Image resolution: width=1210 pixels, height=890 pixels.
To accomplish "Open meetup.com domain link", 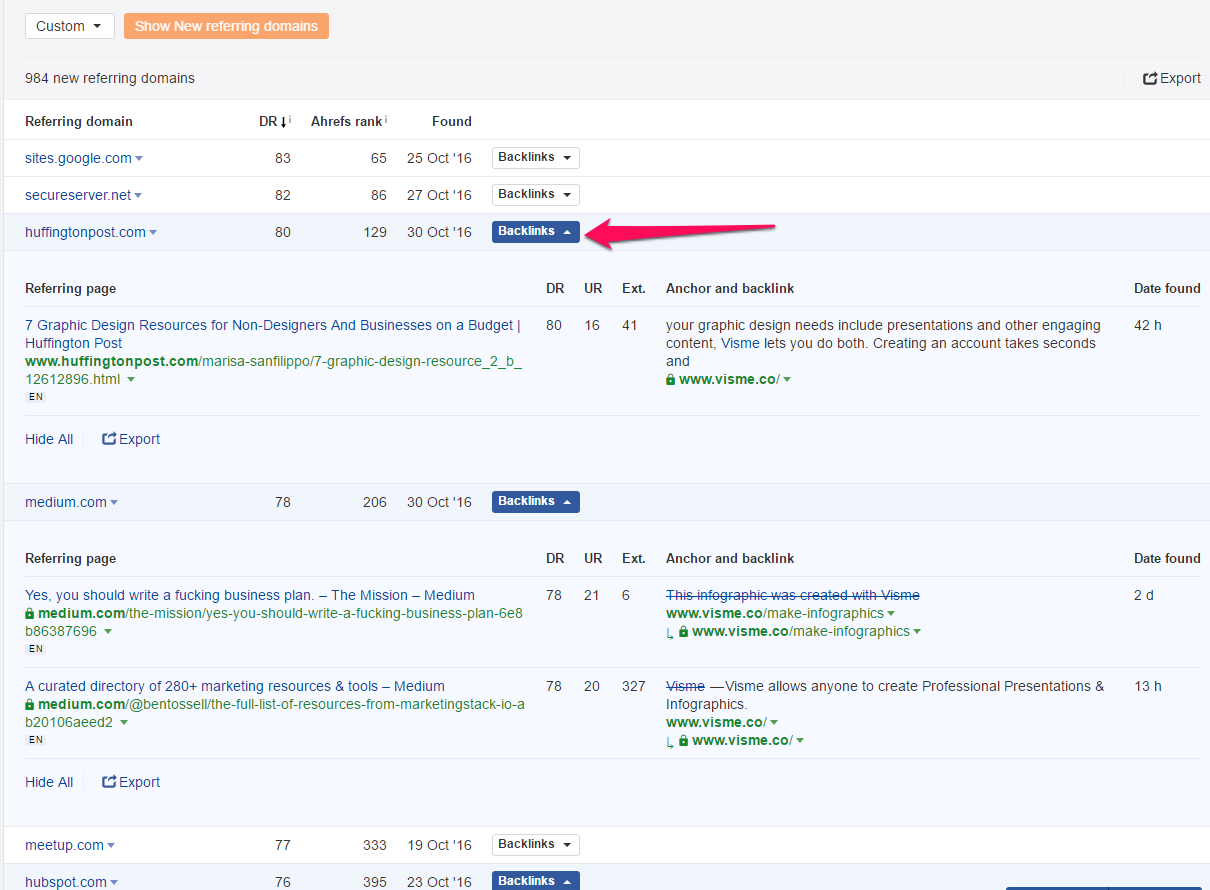I will pos(64,845).
